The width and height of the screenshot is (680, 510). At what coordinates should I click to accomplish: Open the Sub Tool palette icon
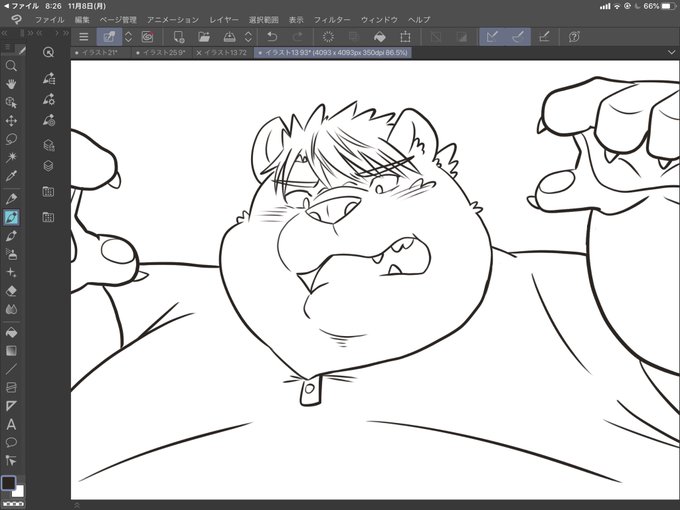click(x=49, y=78)
